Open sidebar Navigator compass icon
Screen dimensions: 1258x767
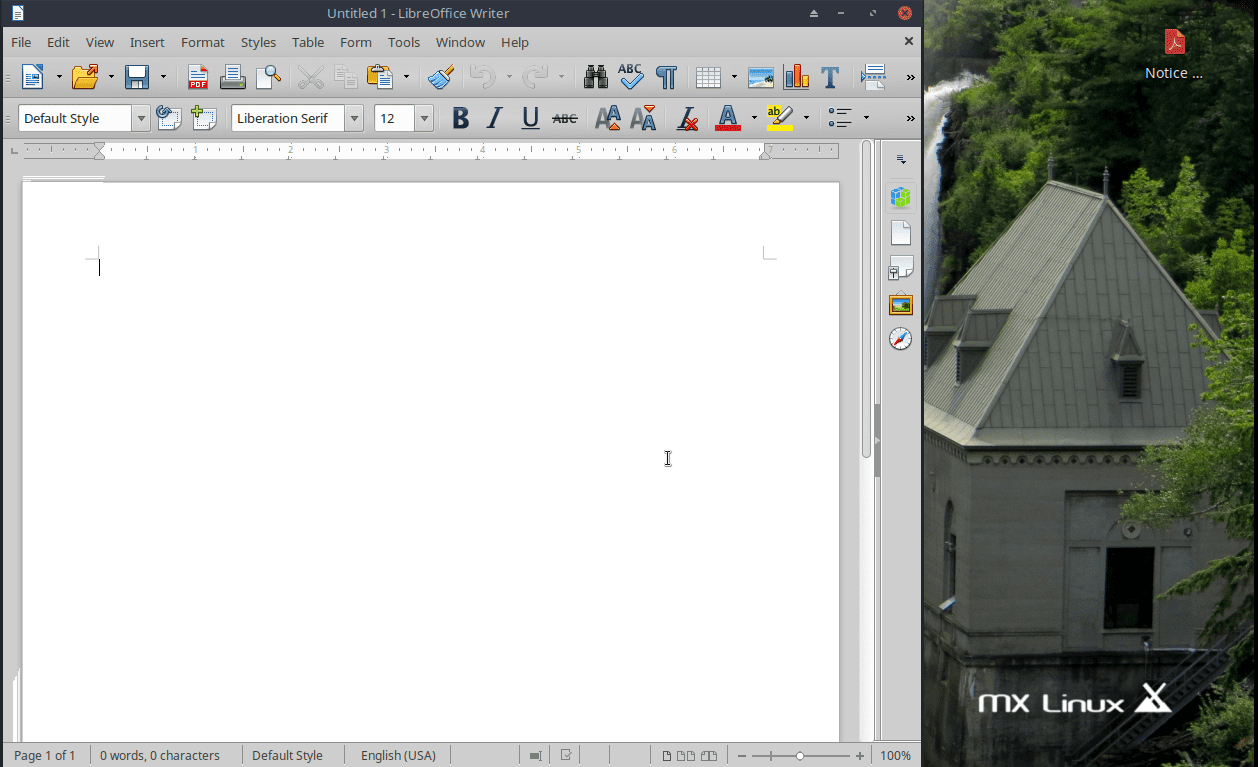(x=901, y=339)
